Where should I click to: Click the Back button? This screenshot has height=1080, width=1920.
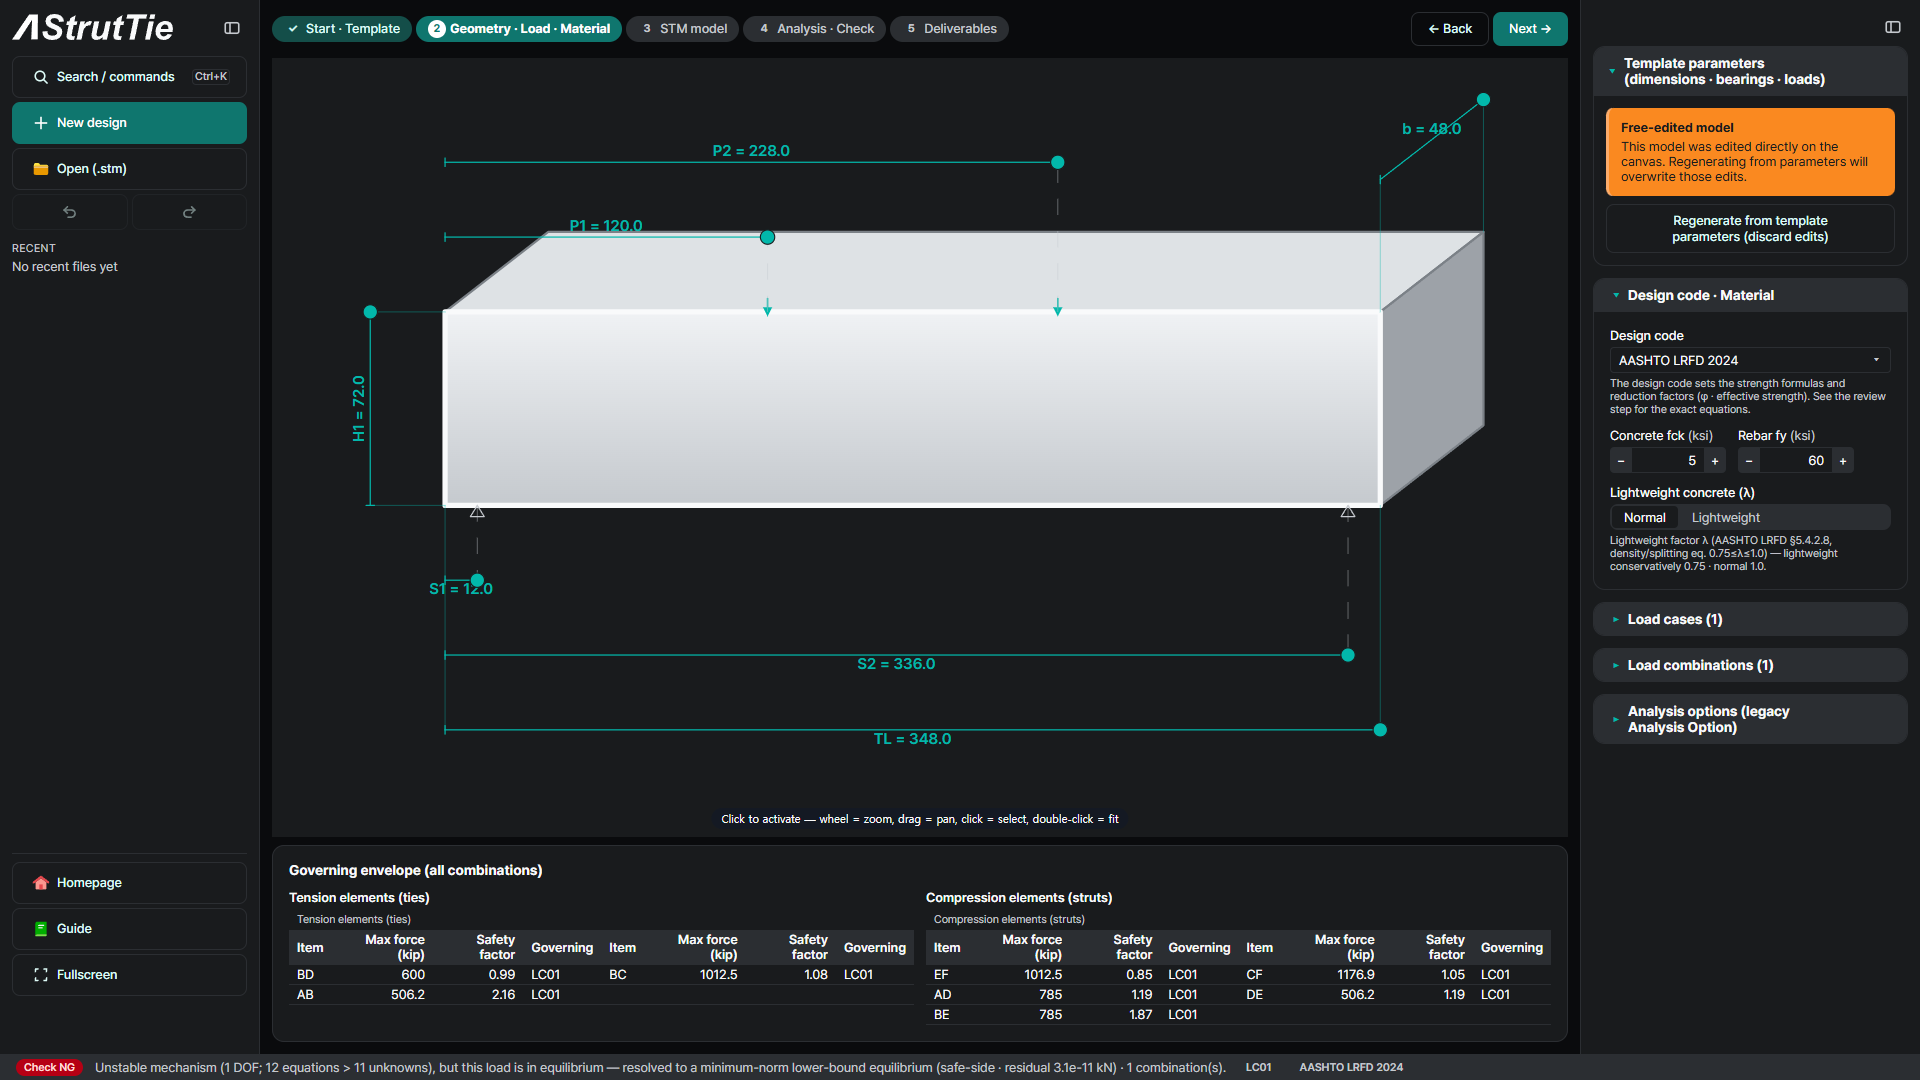tap(1450, 29)
